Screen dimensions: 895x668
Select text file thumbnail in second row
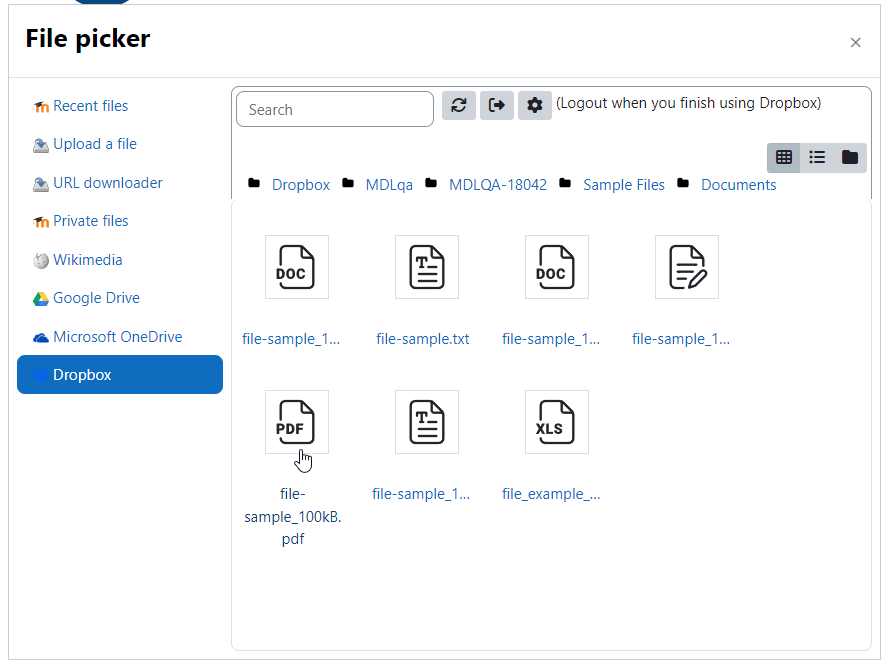[x=427, y=422]
